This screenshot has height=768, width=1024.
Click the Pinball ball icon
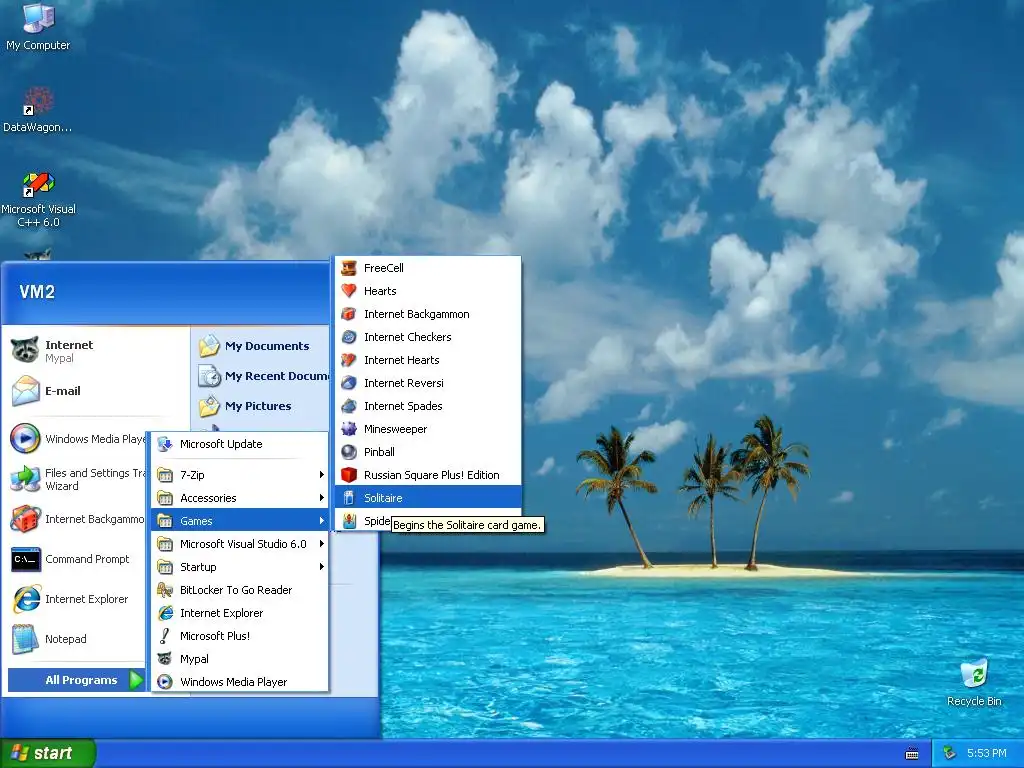click(349, 452)
